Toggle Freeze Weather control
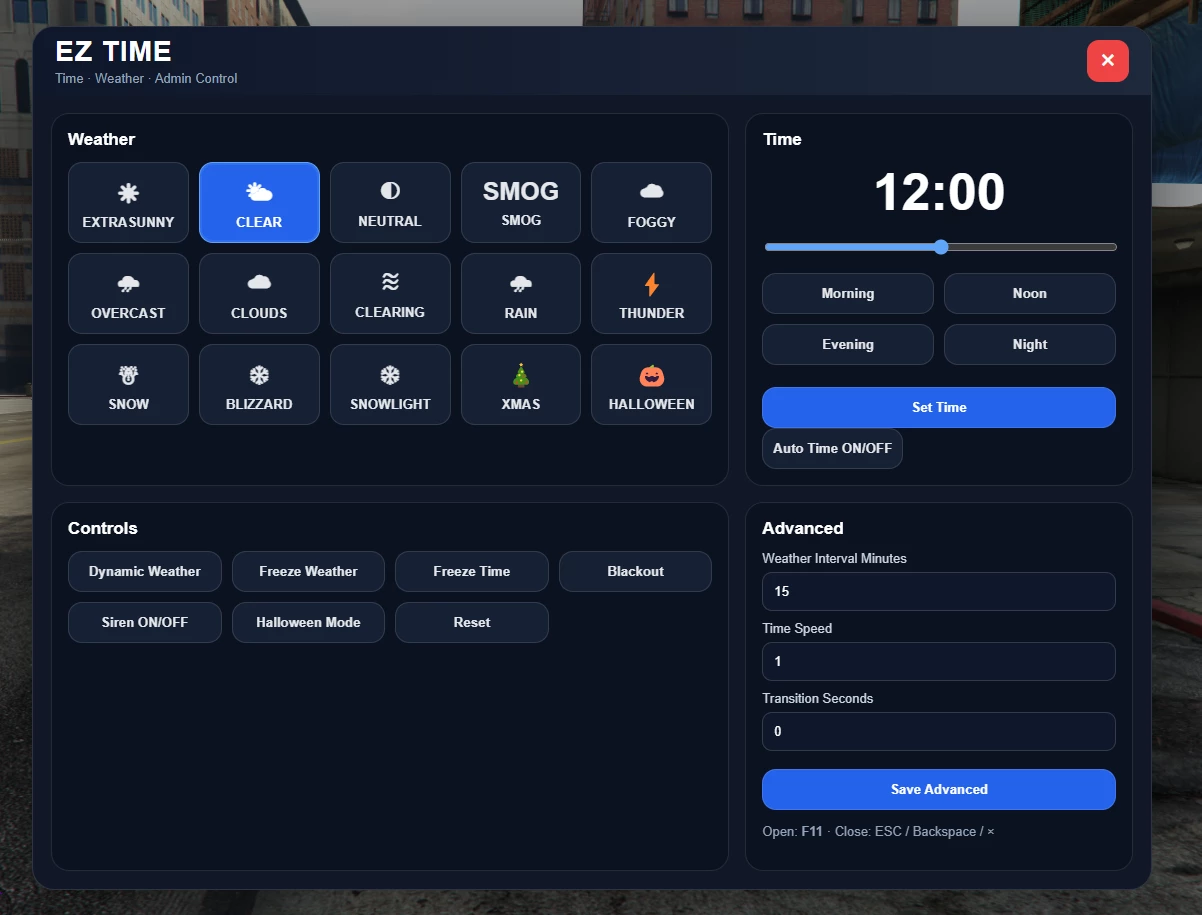Viewport: 1202px width, 915px height. [x=308, y=571]
